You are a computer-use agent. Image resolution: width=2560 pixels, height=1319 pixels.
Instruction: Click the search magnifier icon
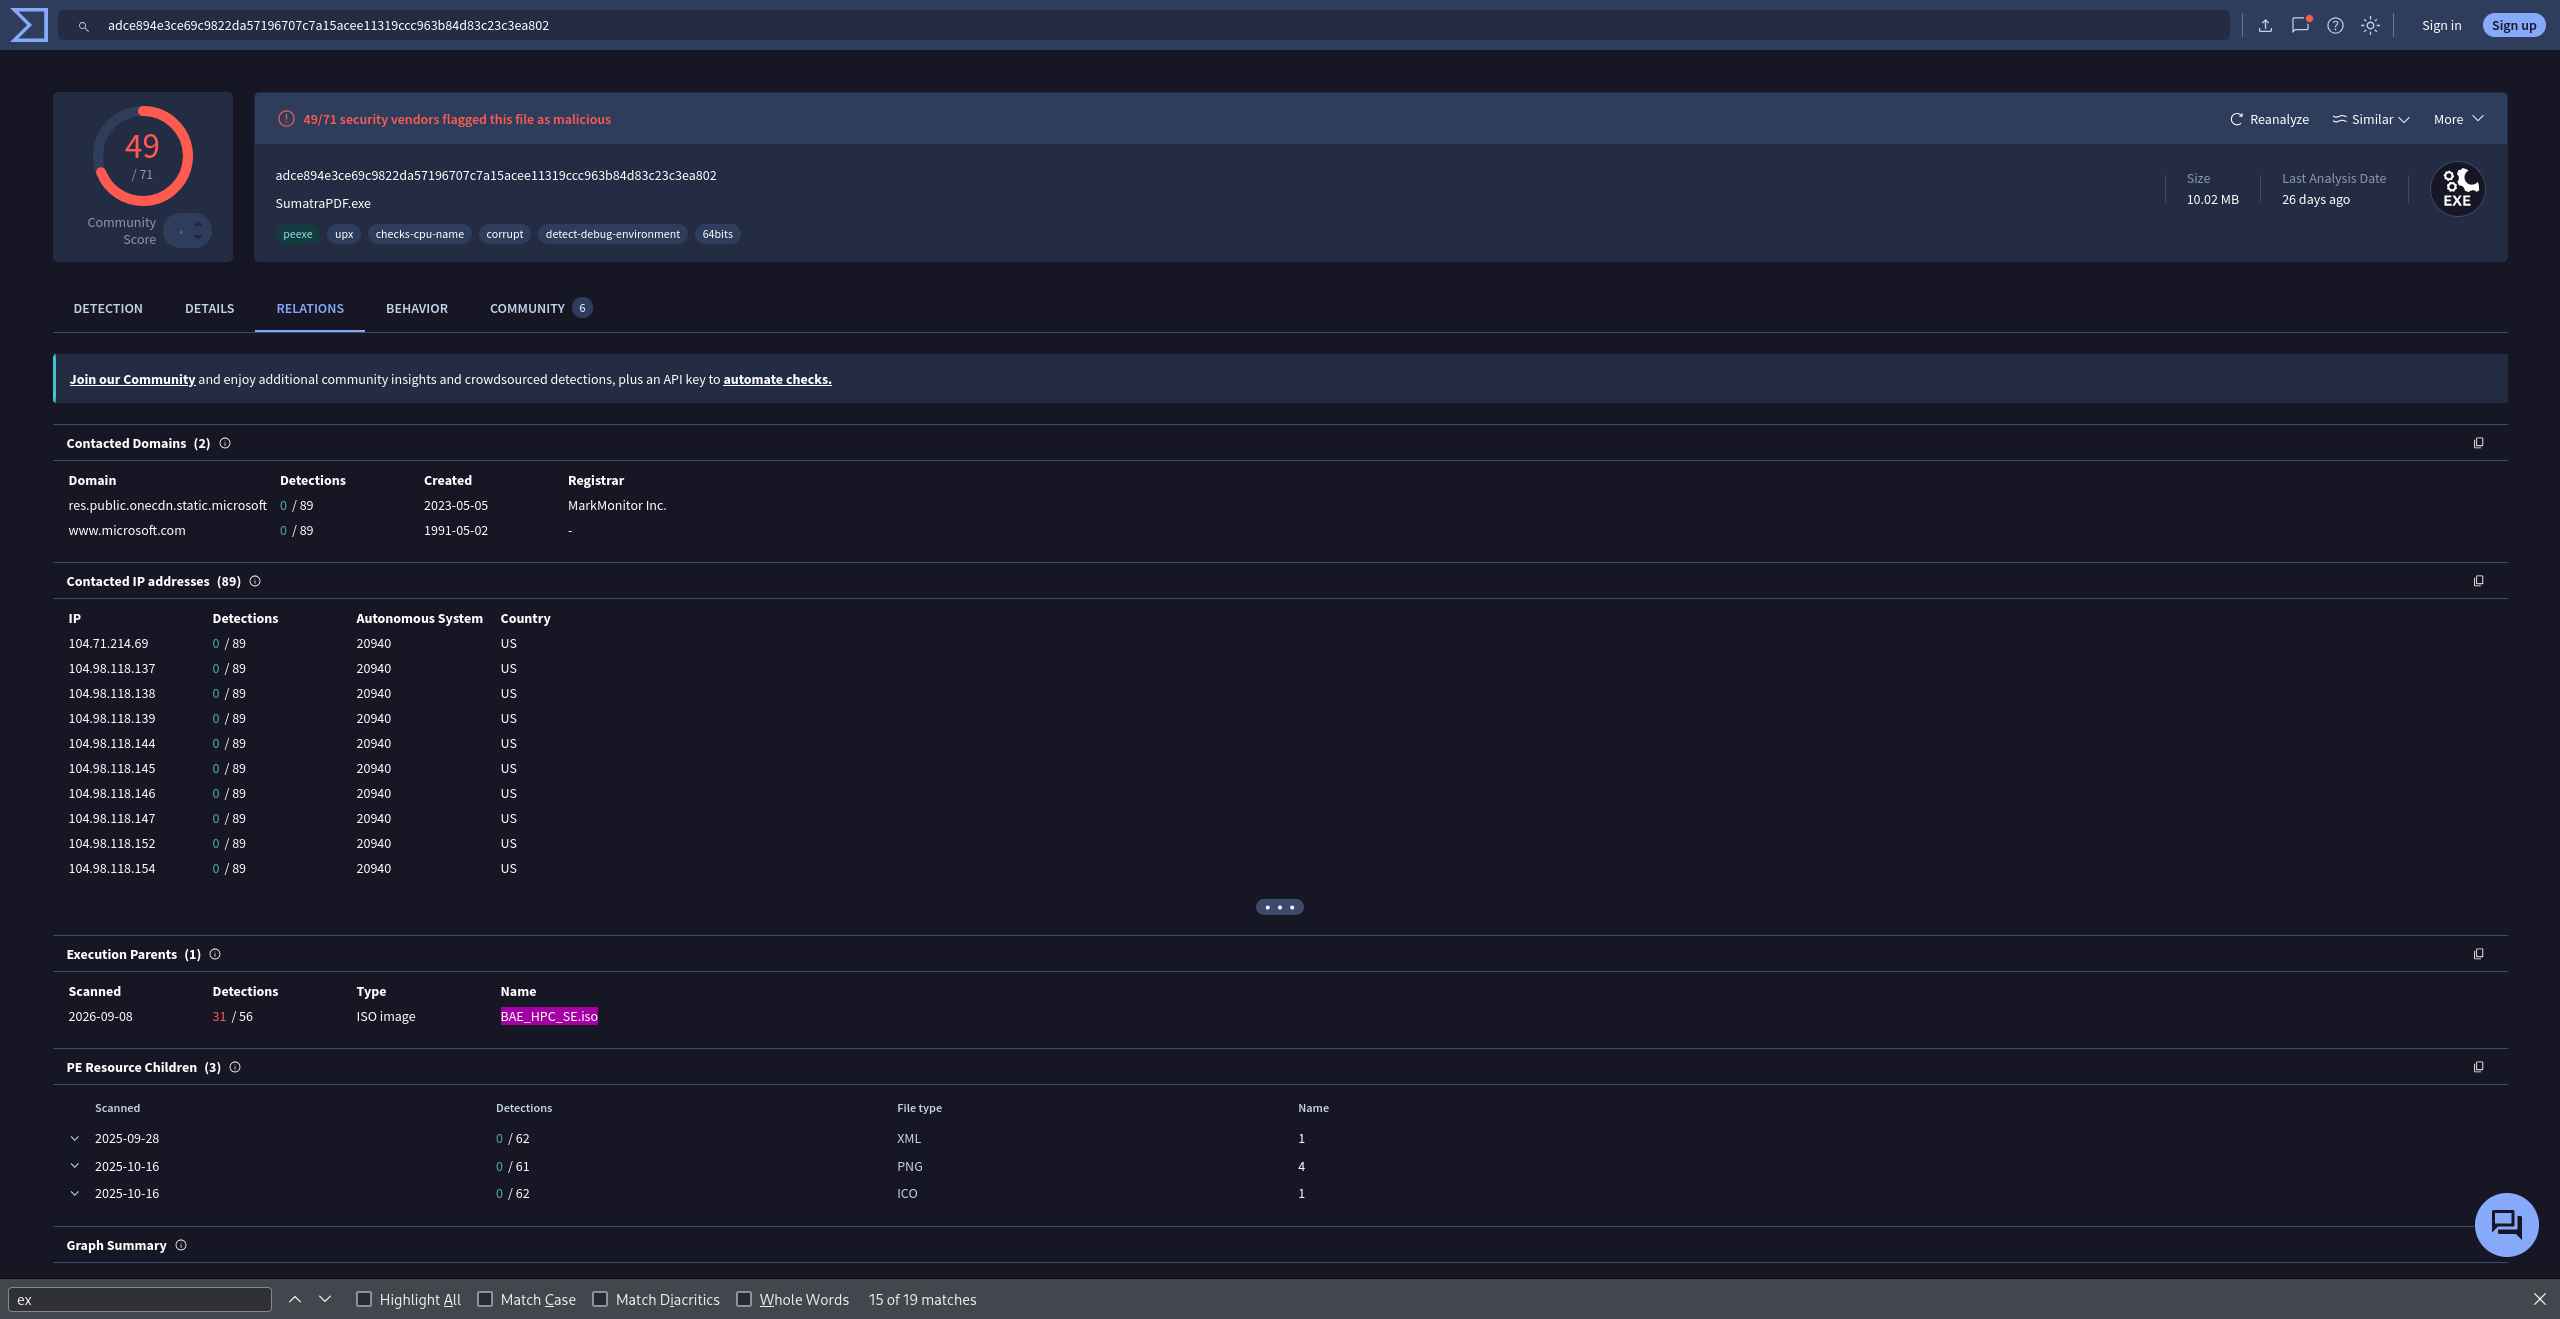coord(84,26)
